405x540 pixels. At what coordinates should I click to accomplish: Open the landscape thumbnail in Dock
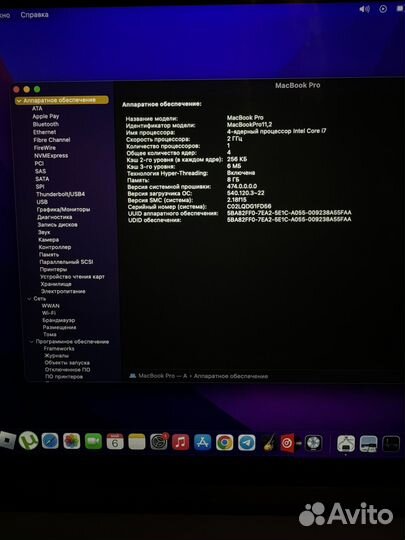[x=368, y=444]
